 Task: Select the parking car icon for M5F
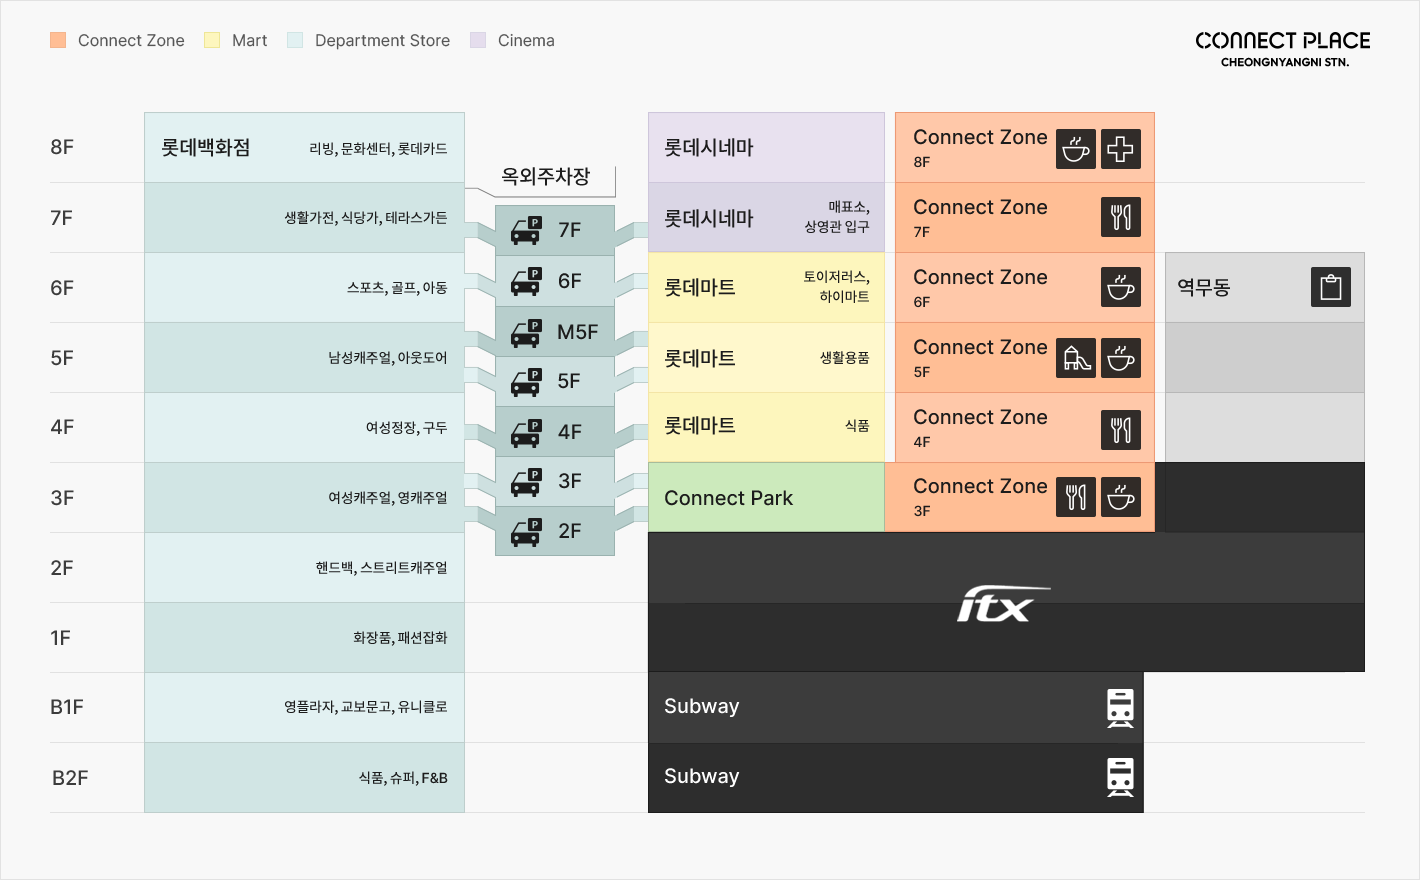click(x=526, y=332)
